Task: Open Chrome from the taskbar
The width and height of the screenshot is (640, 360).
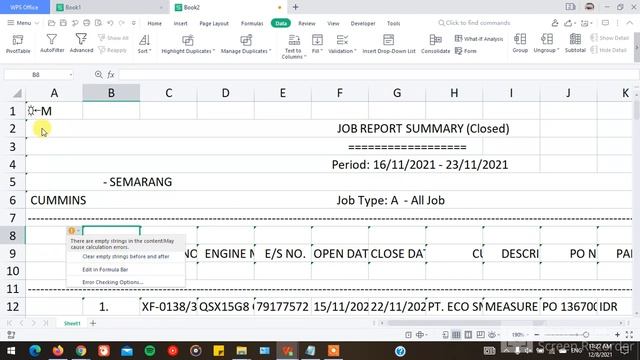Action: pyautogui.click(x=81, y=351)
